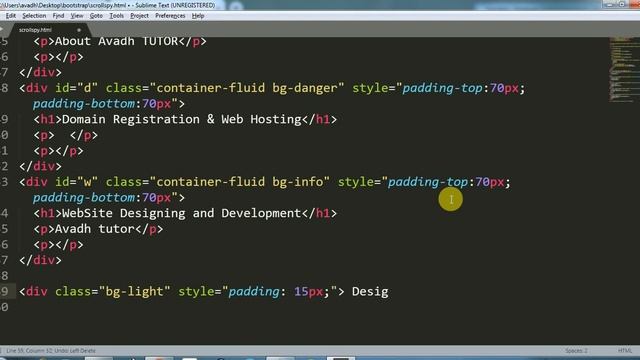Screen dimensions: 640x360
Task: Open the Help menu
Action: [198, 16]
